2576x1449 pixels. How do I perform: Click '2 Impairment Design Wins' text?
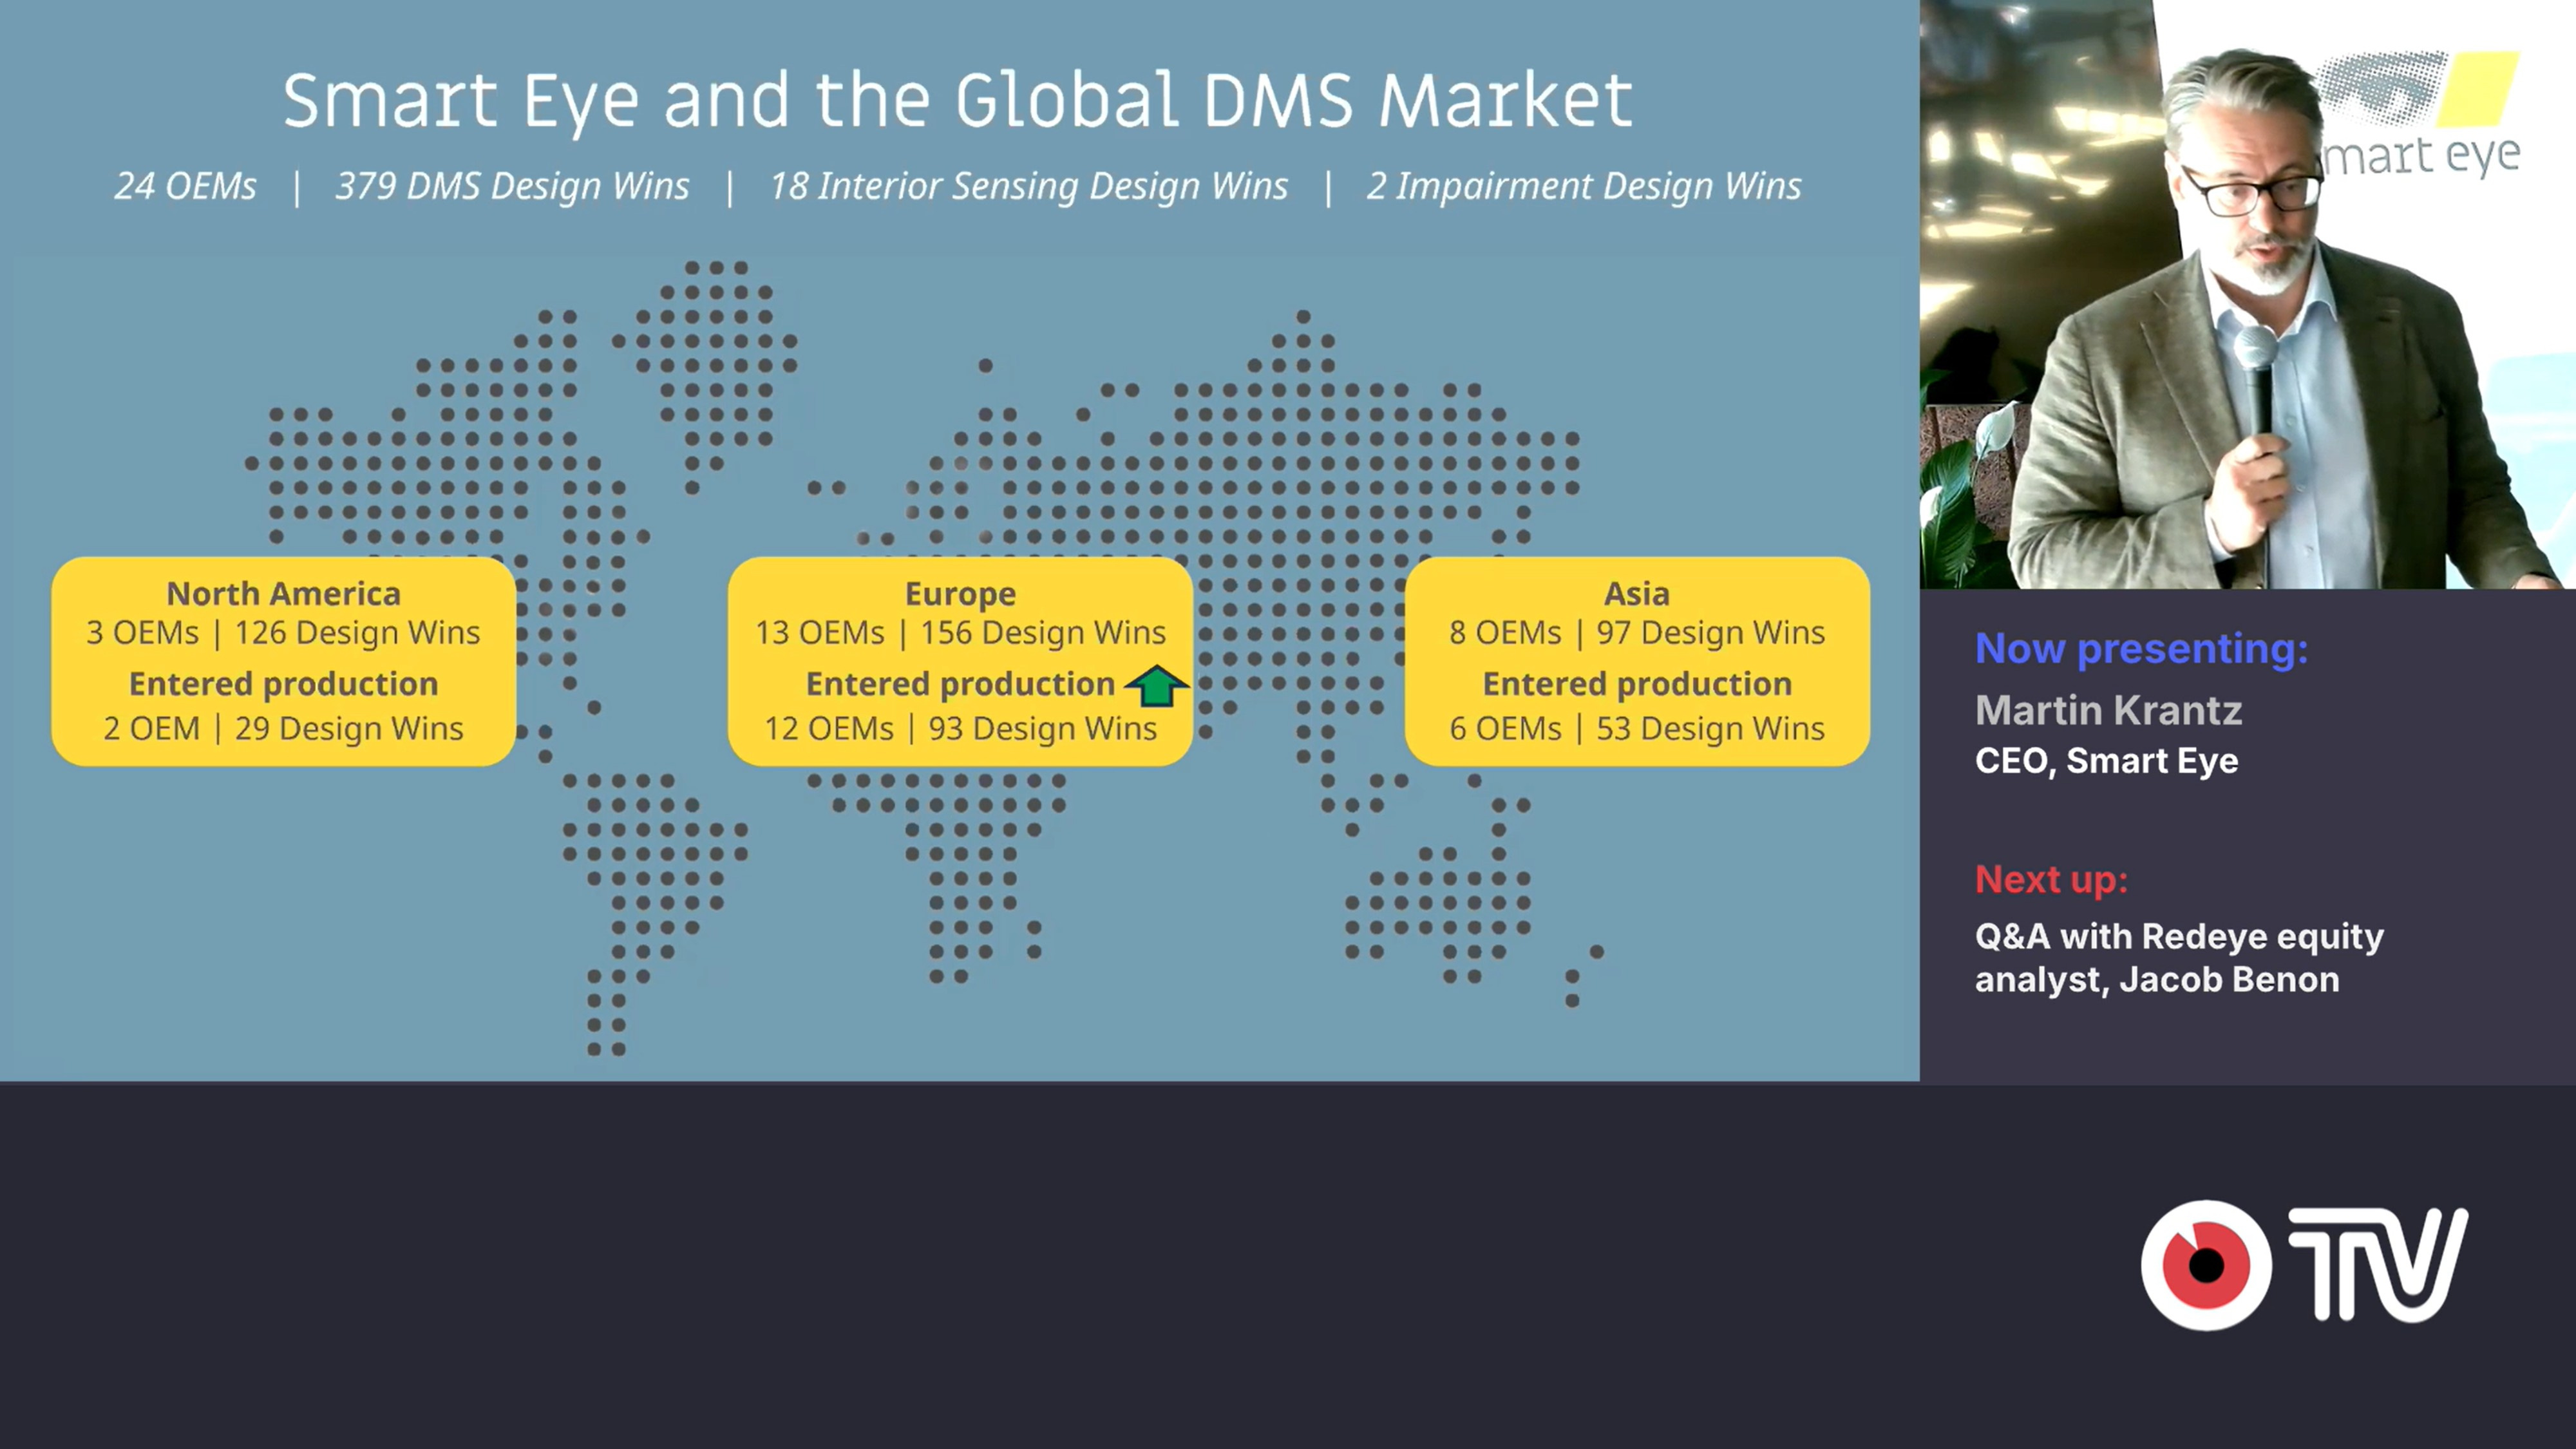(x=1584, y=186)
